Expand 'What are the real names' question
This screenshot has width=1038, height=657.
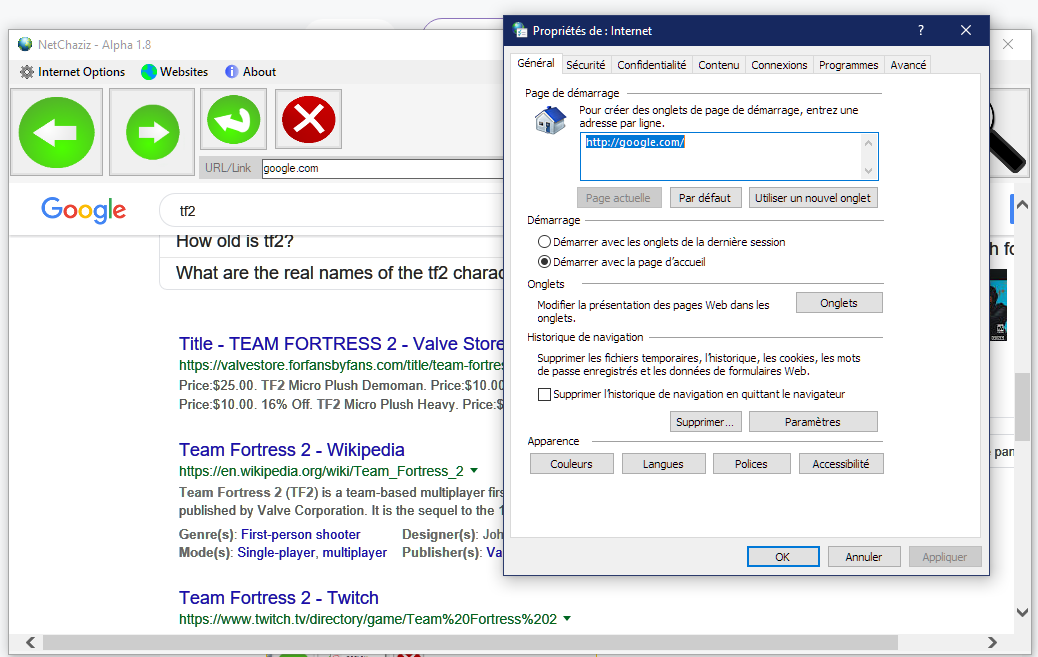[331, 273]
